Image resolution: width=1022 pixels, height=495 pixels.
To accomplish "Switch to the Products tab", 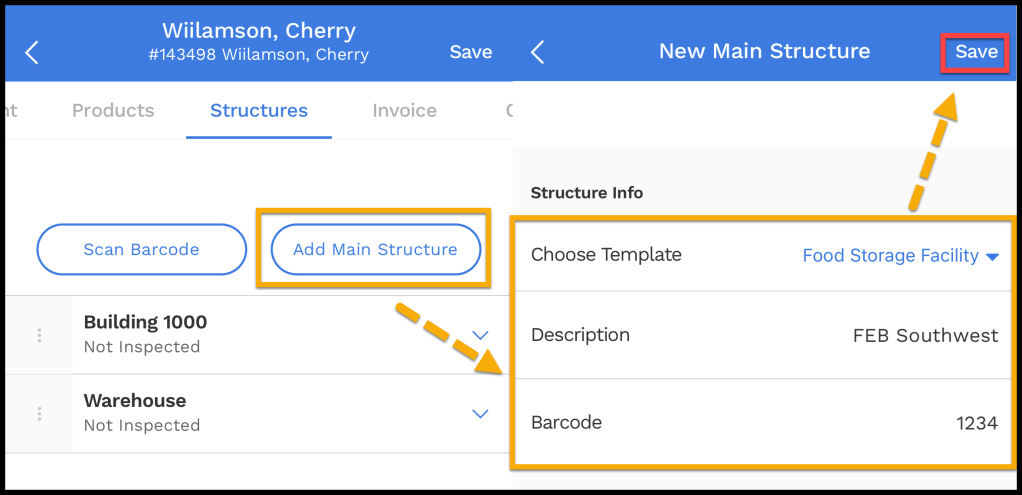I will tap(113, 111).
